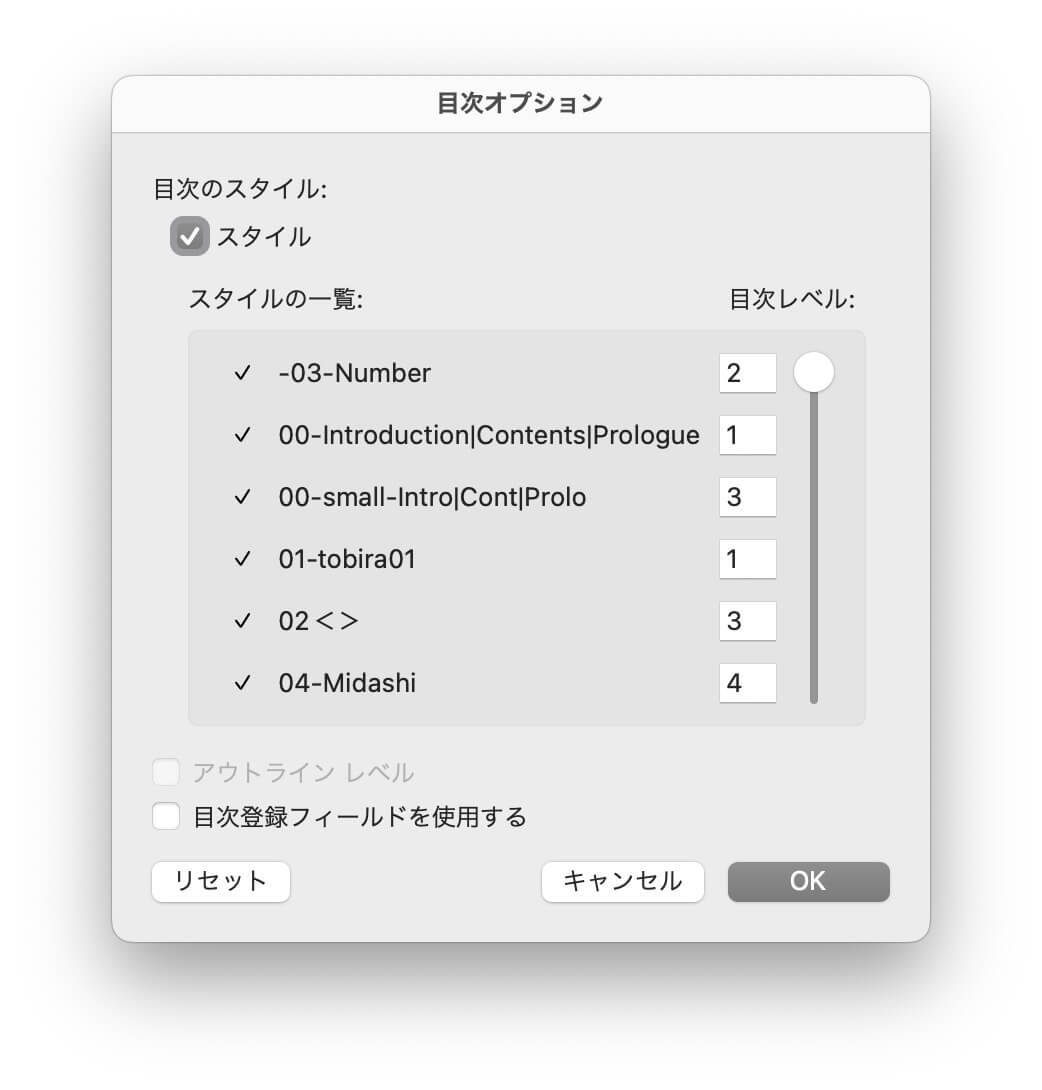
Task: Click the level field for 00-Introduction|Contents|Prologue
Action: pos(747,436)
